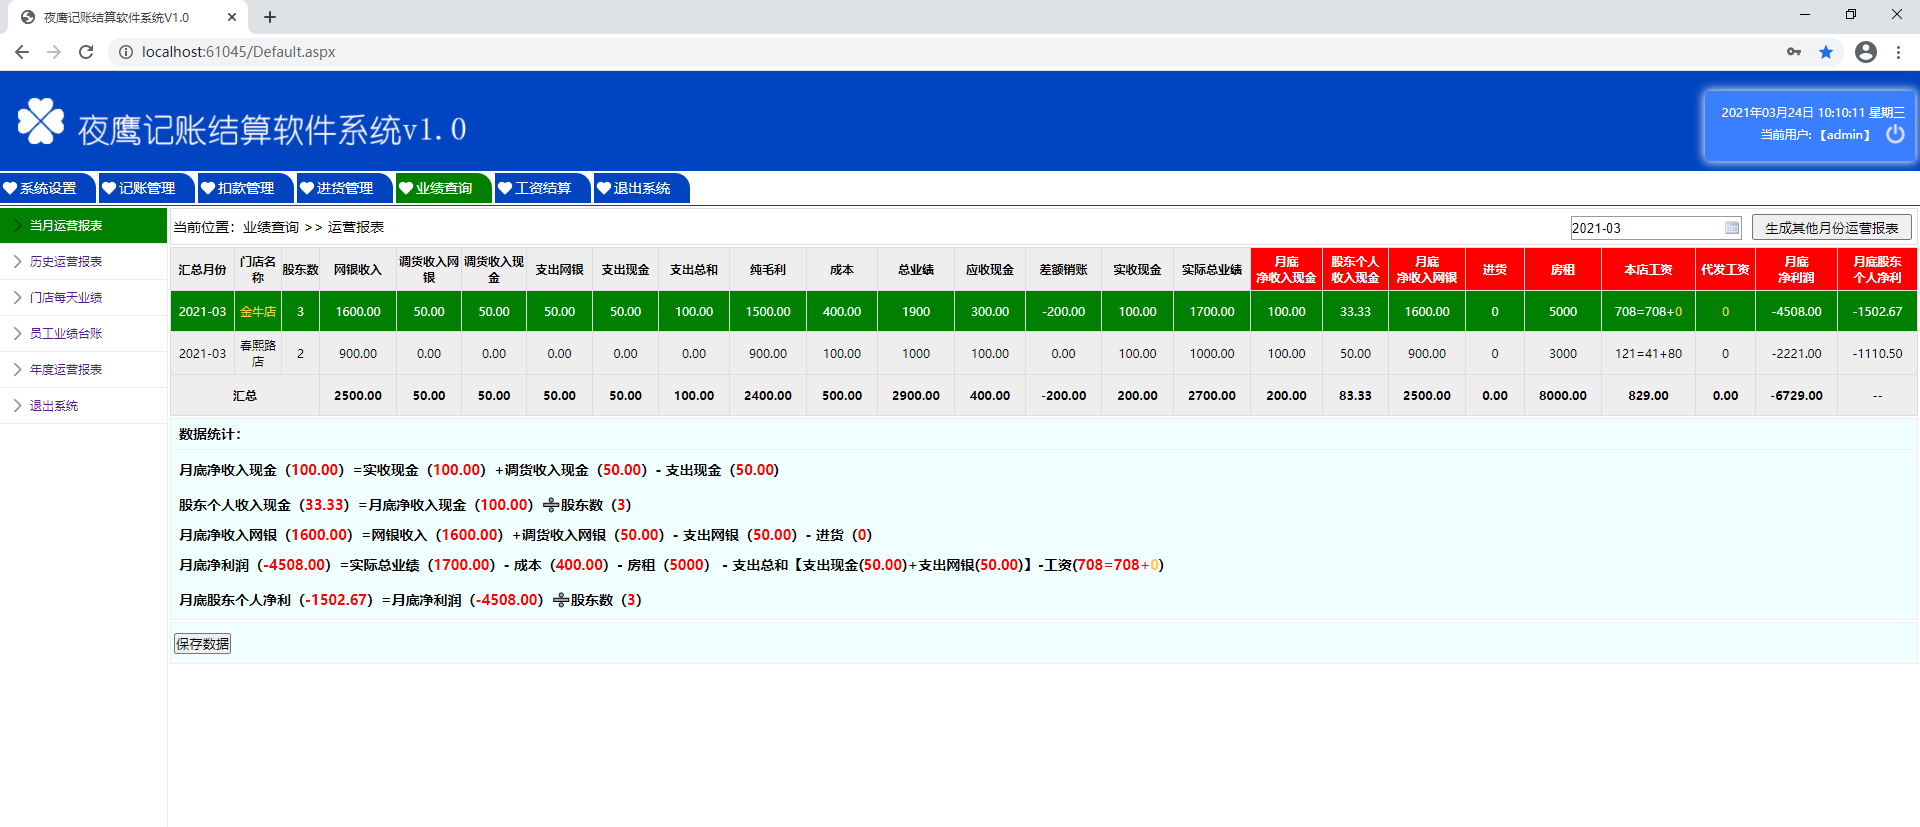Open 门店每天业绩 sidebar item
The image size is (1920, 827).
pyautogui.click(x=83, y=298)
